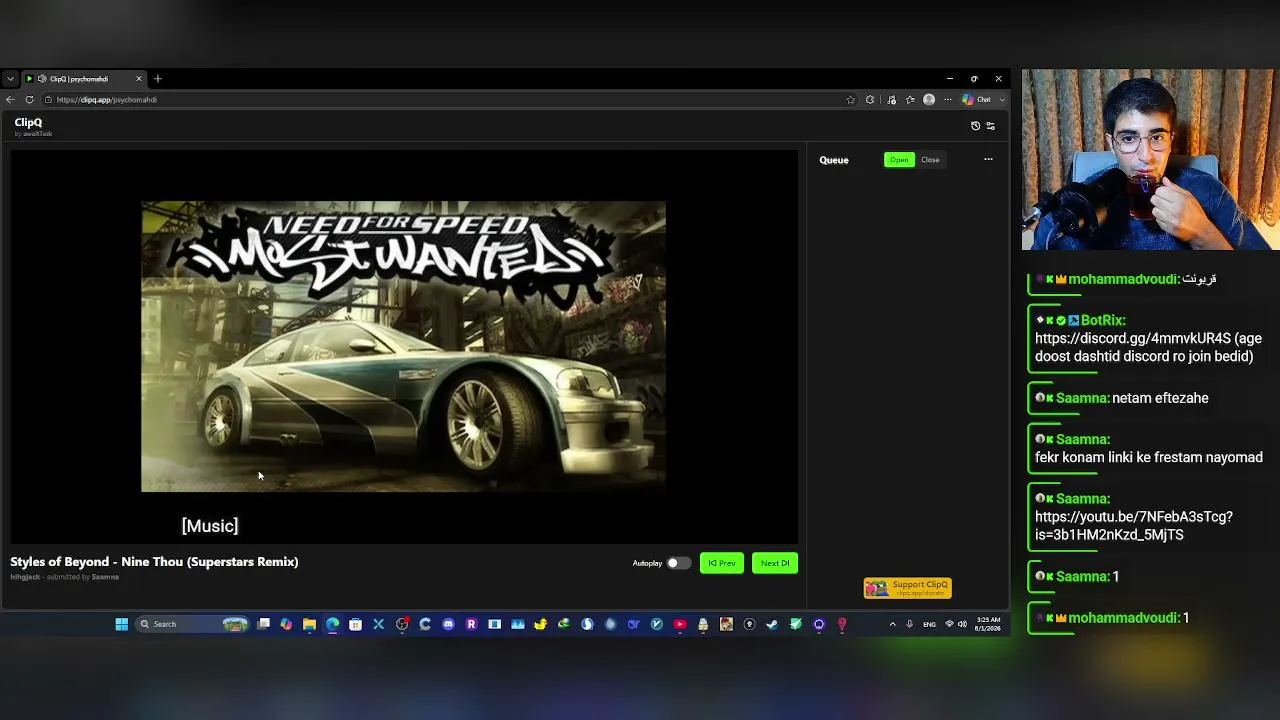Viewport: 1280px width, 720px height.
Task: Open a new browser tab
Action: click(x=158, y=79)
